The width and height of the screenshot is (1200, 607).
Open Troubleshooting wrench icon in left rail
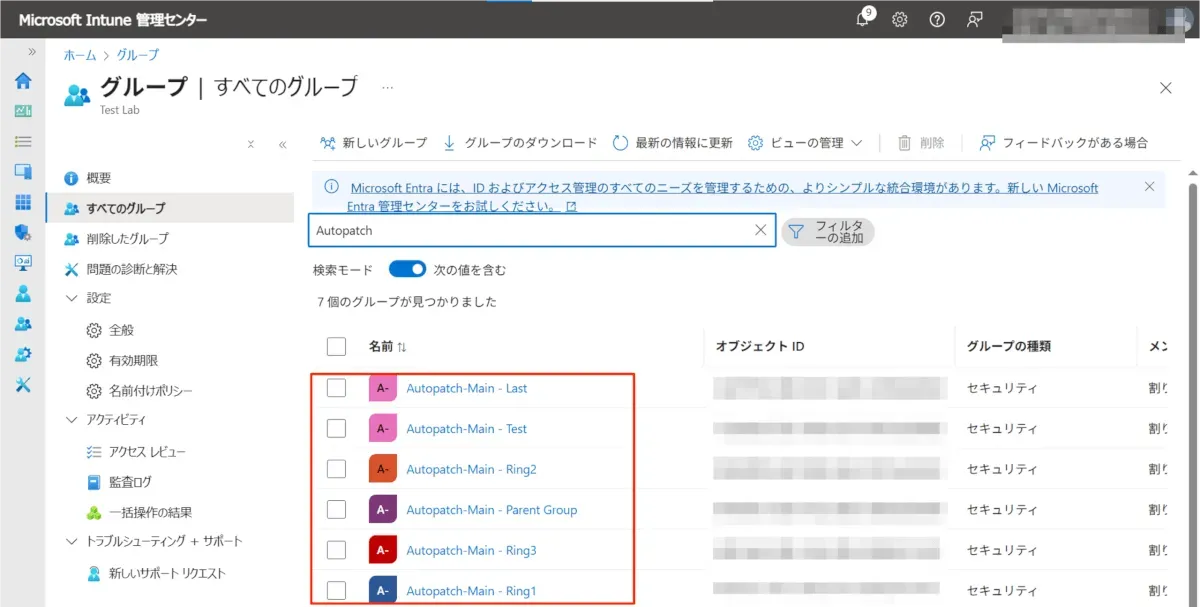pos(22,385)
